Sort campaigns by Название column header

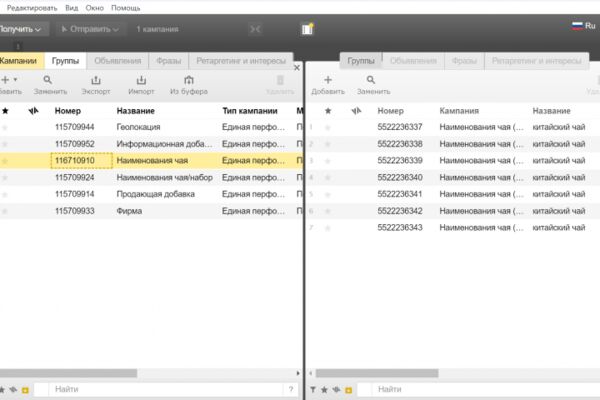[135, 111]
